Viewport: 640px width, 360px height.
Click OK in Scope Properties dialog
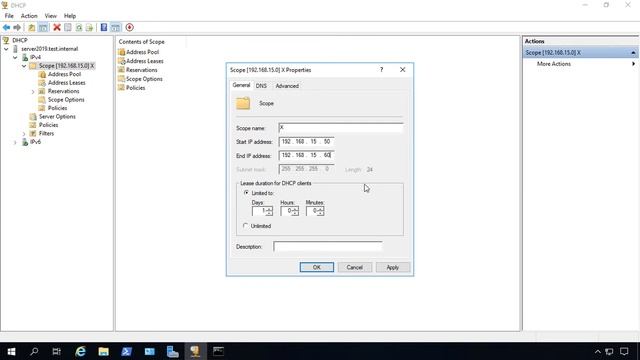317,267
